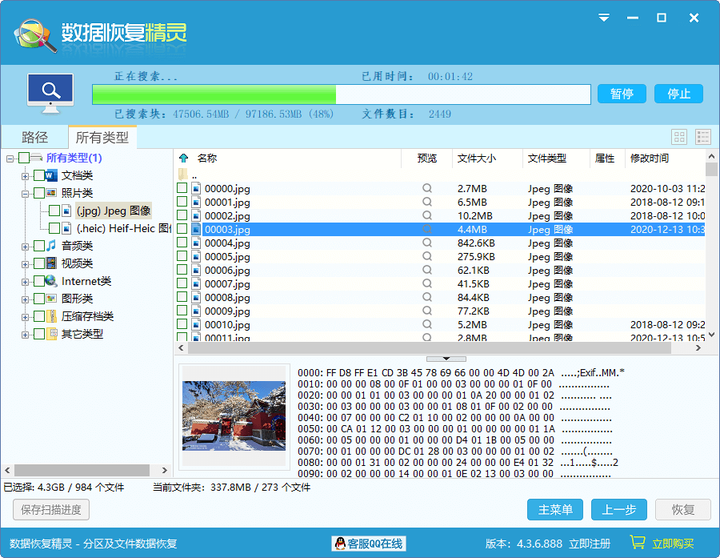Preview 00004.jpg with its magnifier icon
Viewport: 720px width, 558px height.
click(427, 242)
